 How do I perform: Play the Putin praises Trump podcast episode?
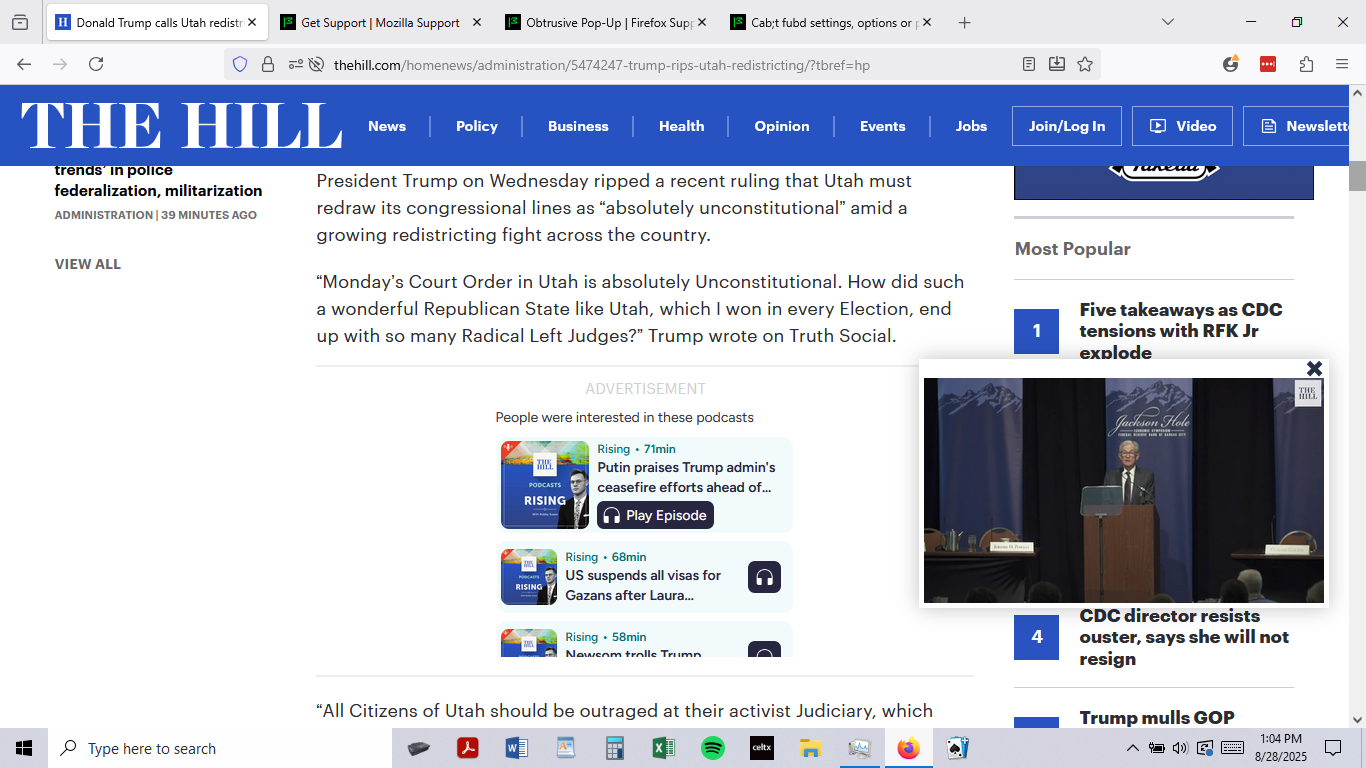coord(655,515)
